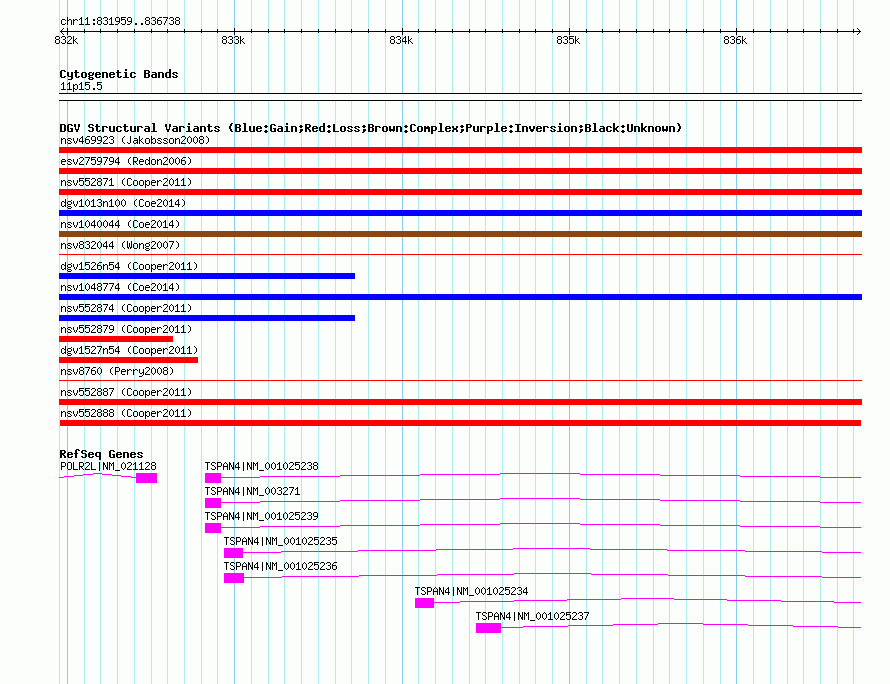This screenshot has height=684, width=890.
Task: Click the POLR2L NM_021128 exon block
Action: [x=146, y=478]
